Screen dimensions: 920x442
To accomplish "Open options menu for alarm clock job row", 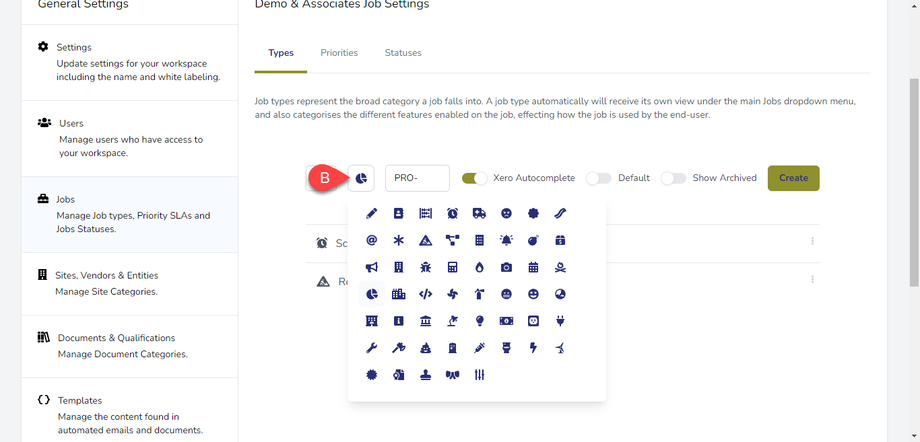I will tap(812, 241).
